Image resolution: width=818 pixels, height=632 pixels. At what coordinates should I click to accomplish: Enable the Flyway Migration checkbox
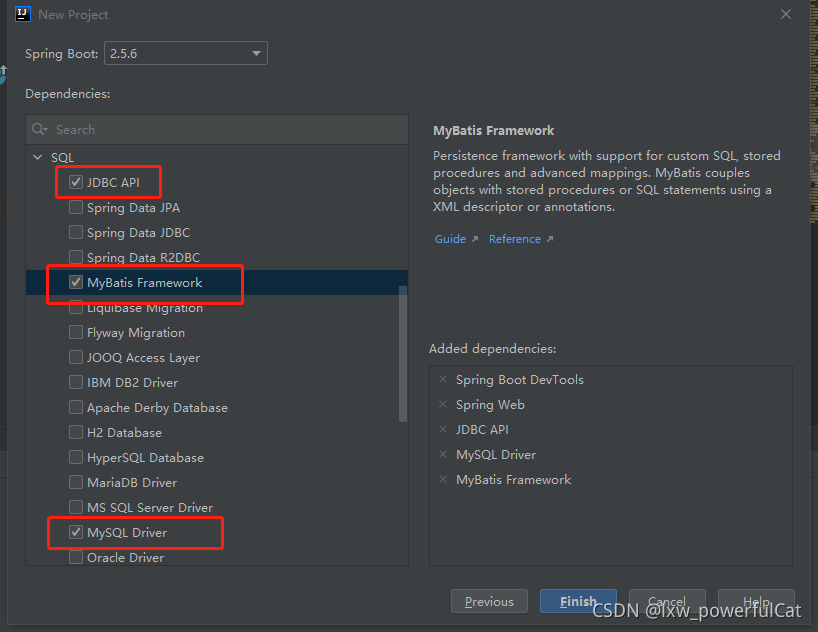76,332
